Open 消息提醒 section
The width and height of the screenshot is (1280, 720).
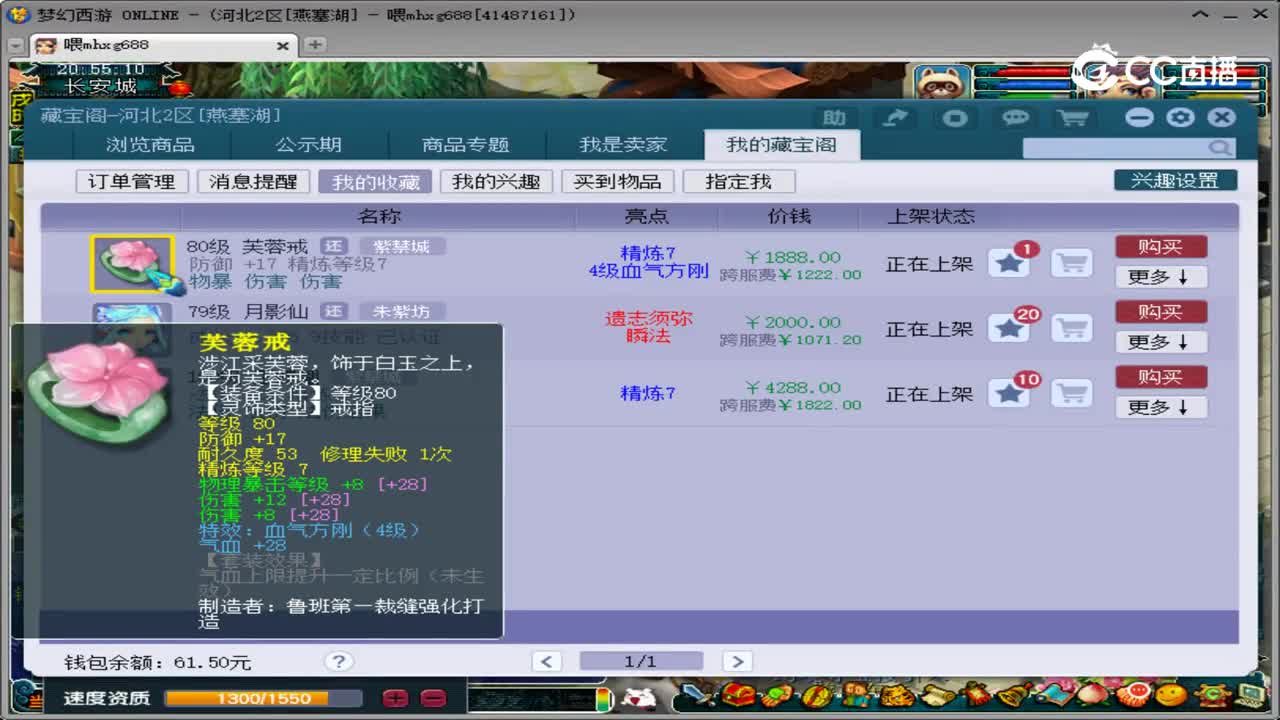point(253,181)
